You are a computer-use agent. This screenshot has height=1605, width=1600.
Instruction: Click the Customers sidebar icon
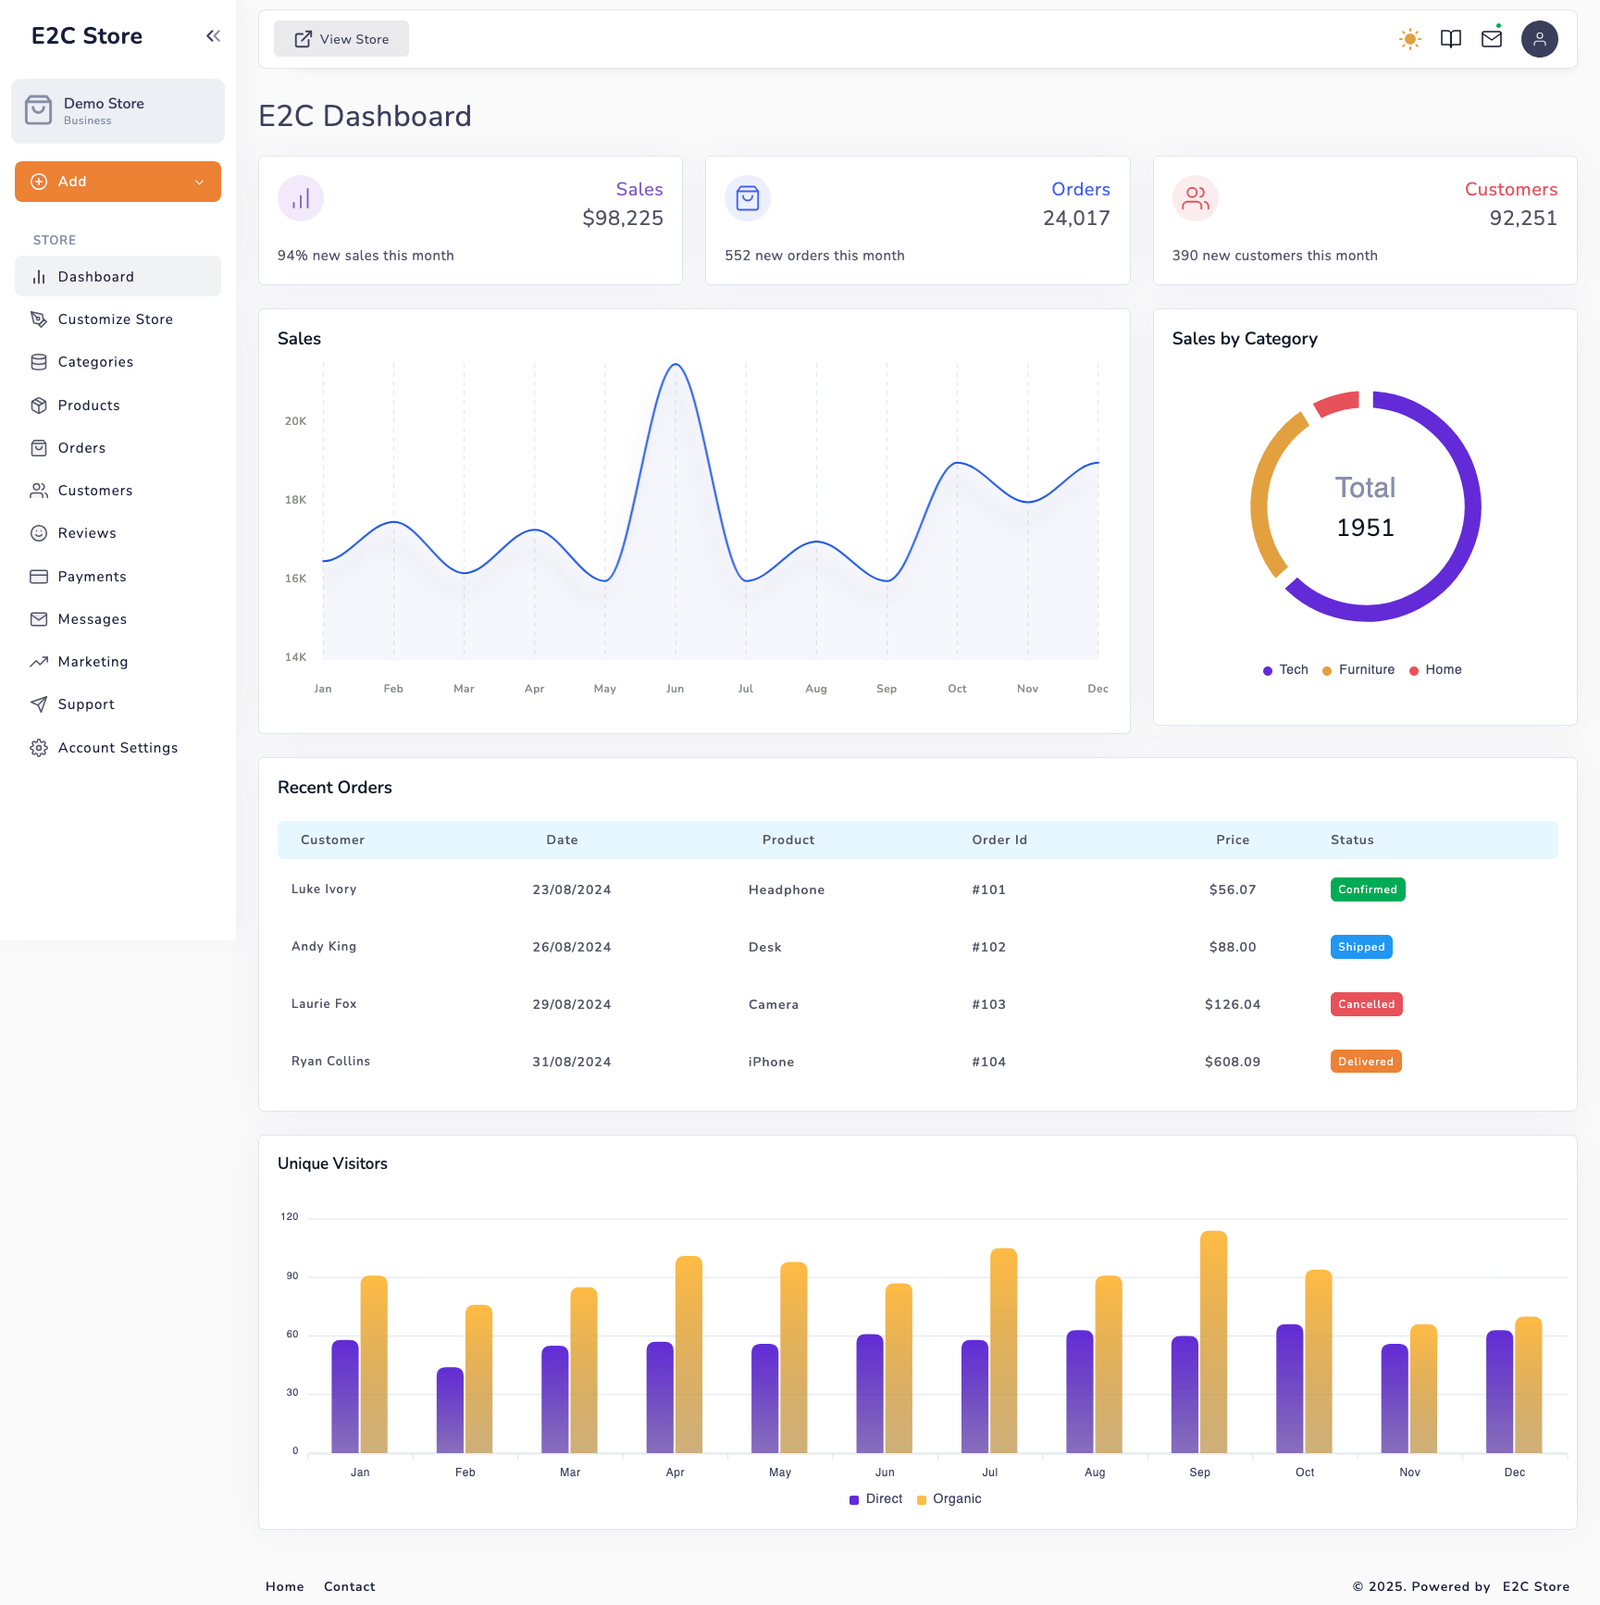pyautogui.click(x=38, y=490)
